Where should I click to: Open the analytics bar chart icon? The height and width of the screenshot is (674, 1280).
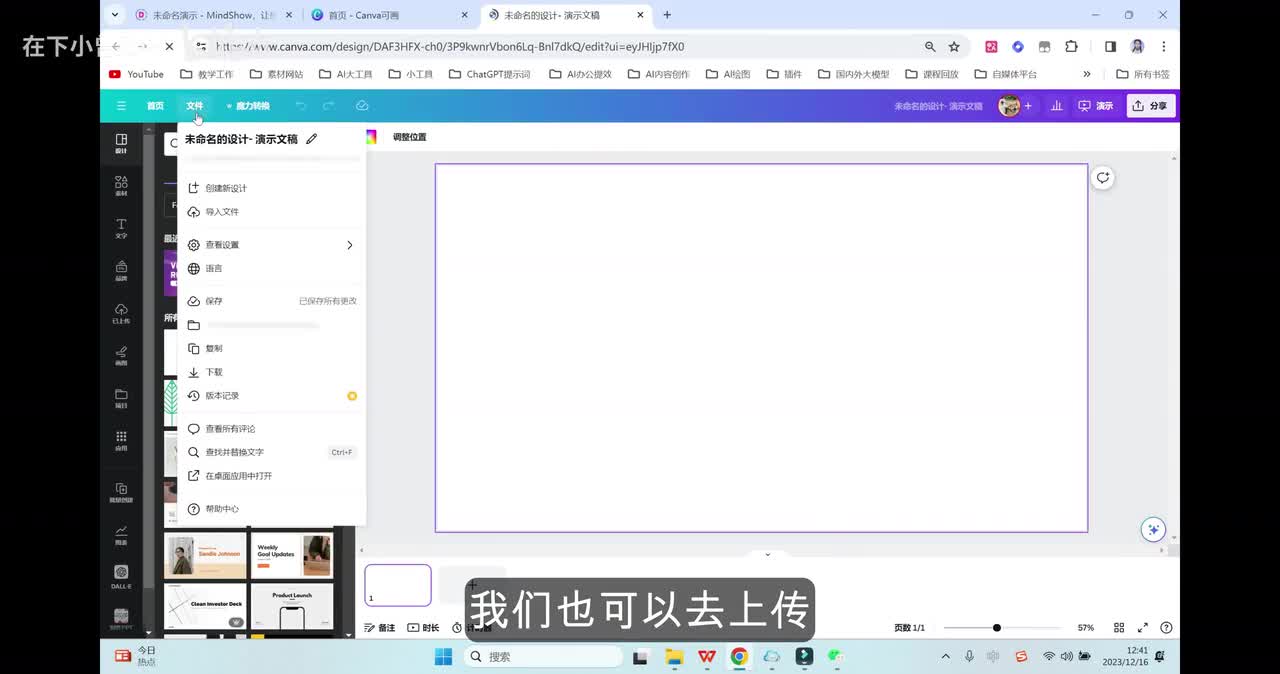pyautogui.click(x=1056, y=106)
